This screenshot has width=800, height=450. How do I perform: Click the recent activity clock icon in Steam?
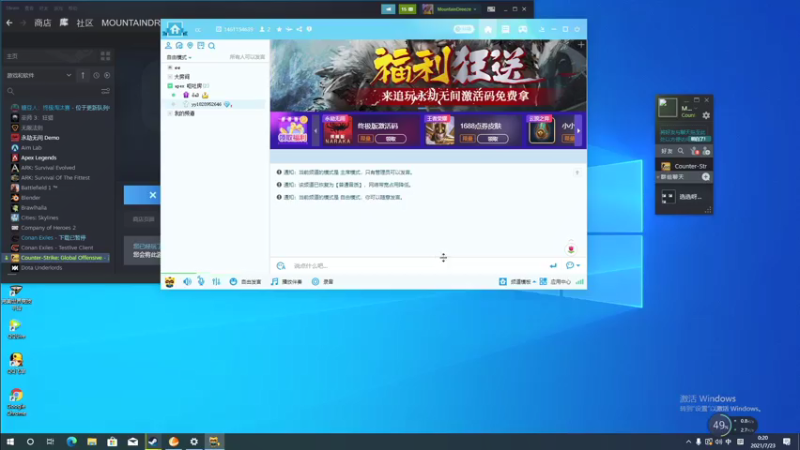(x=96, y=76)
